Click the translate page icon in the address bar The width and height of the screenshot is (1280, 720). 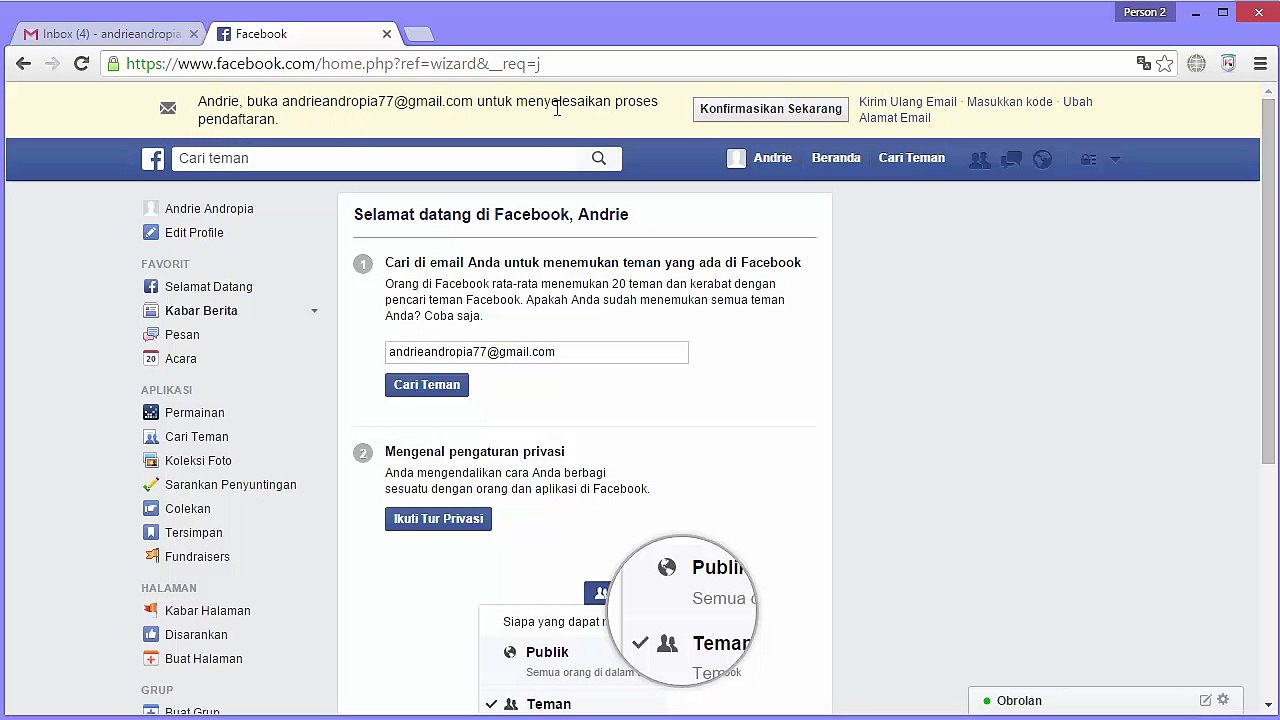click(1144, 64)
